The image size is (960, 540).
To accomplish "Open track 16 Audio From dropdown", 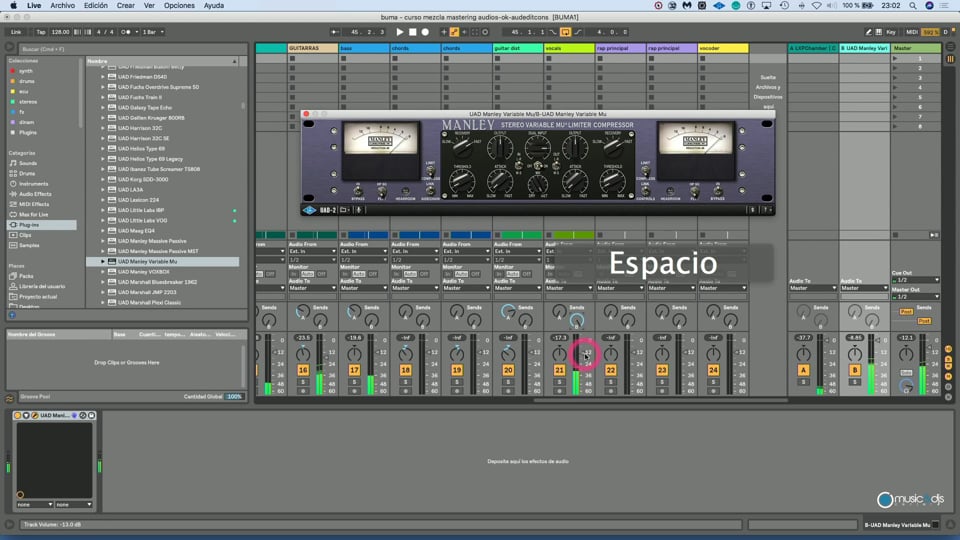I will click(x=312, y=251).
